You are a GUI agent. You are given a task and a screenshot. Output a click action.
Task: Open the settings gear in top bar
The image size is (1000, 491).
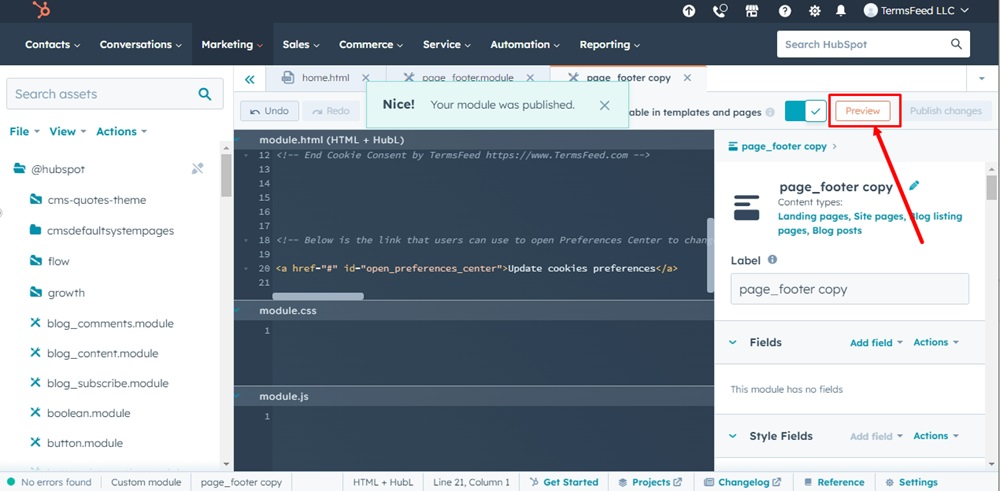pyautogui.click(x=814, y=11)
